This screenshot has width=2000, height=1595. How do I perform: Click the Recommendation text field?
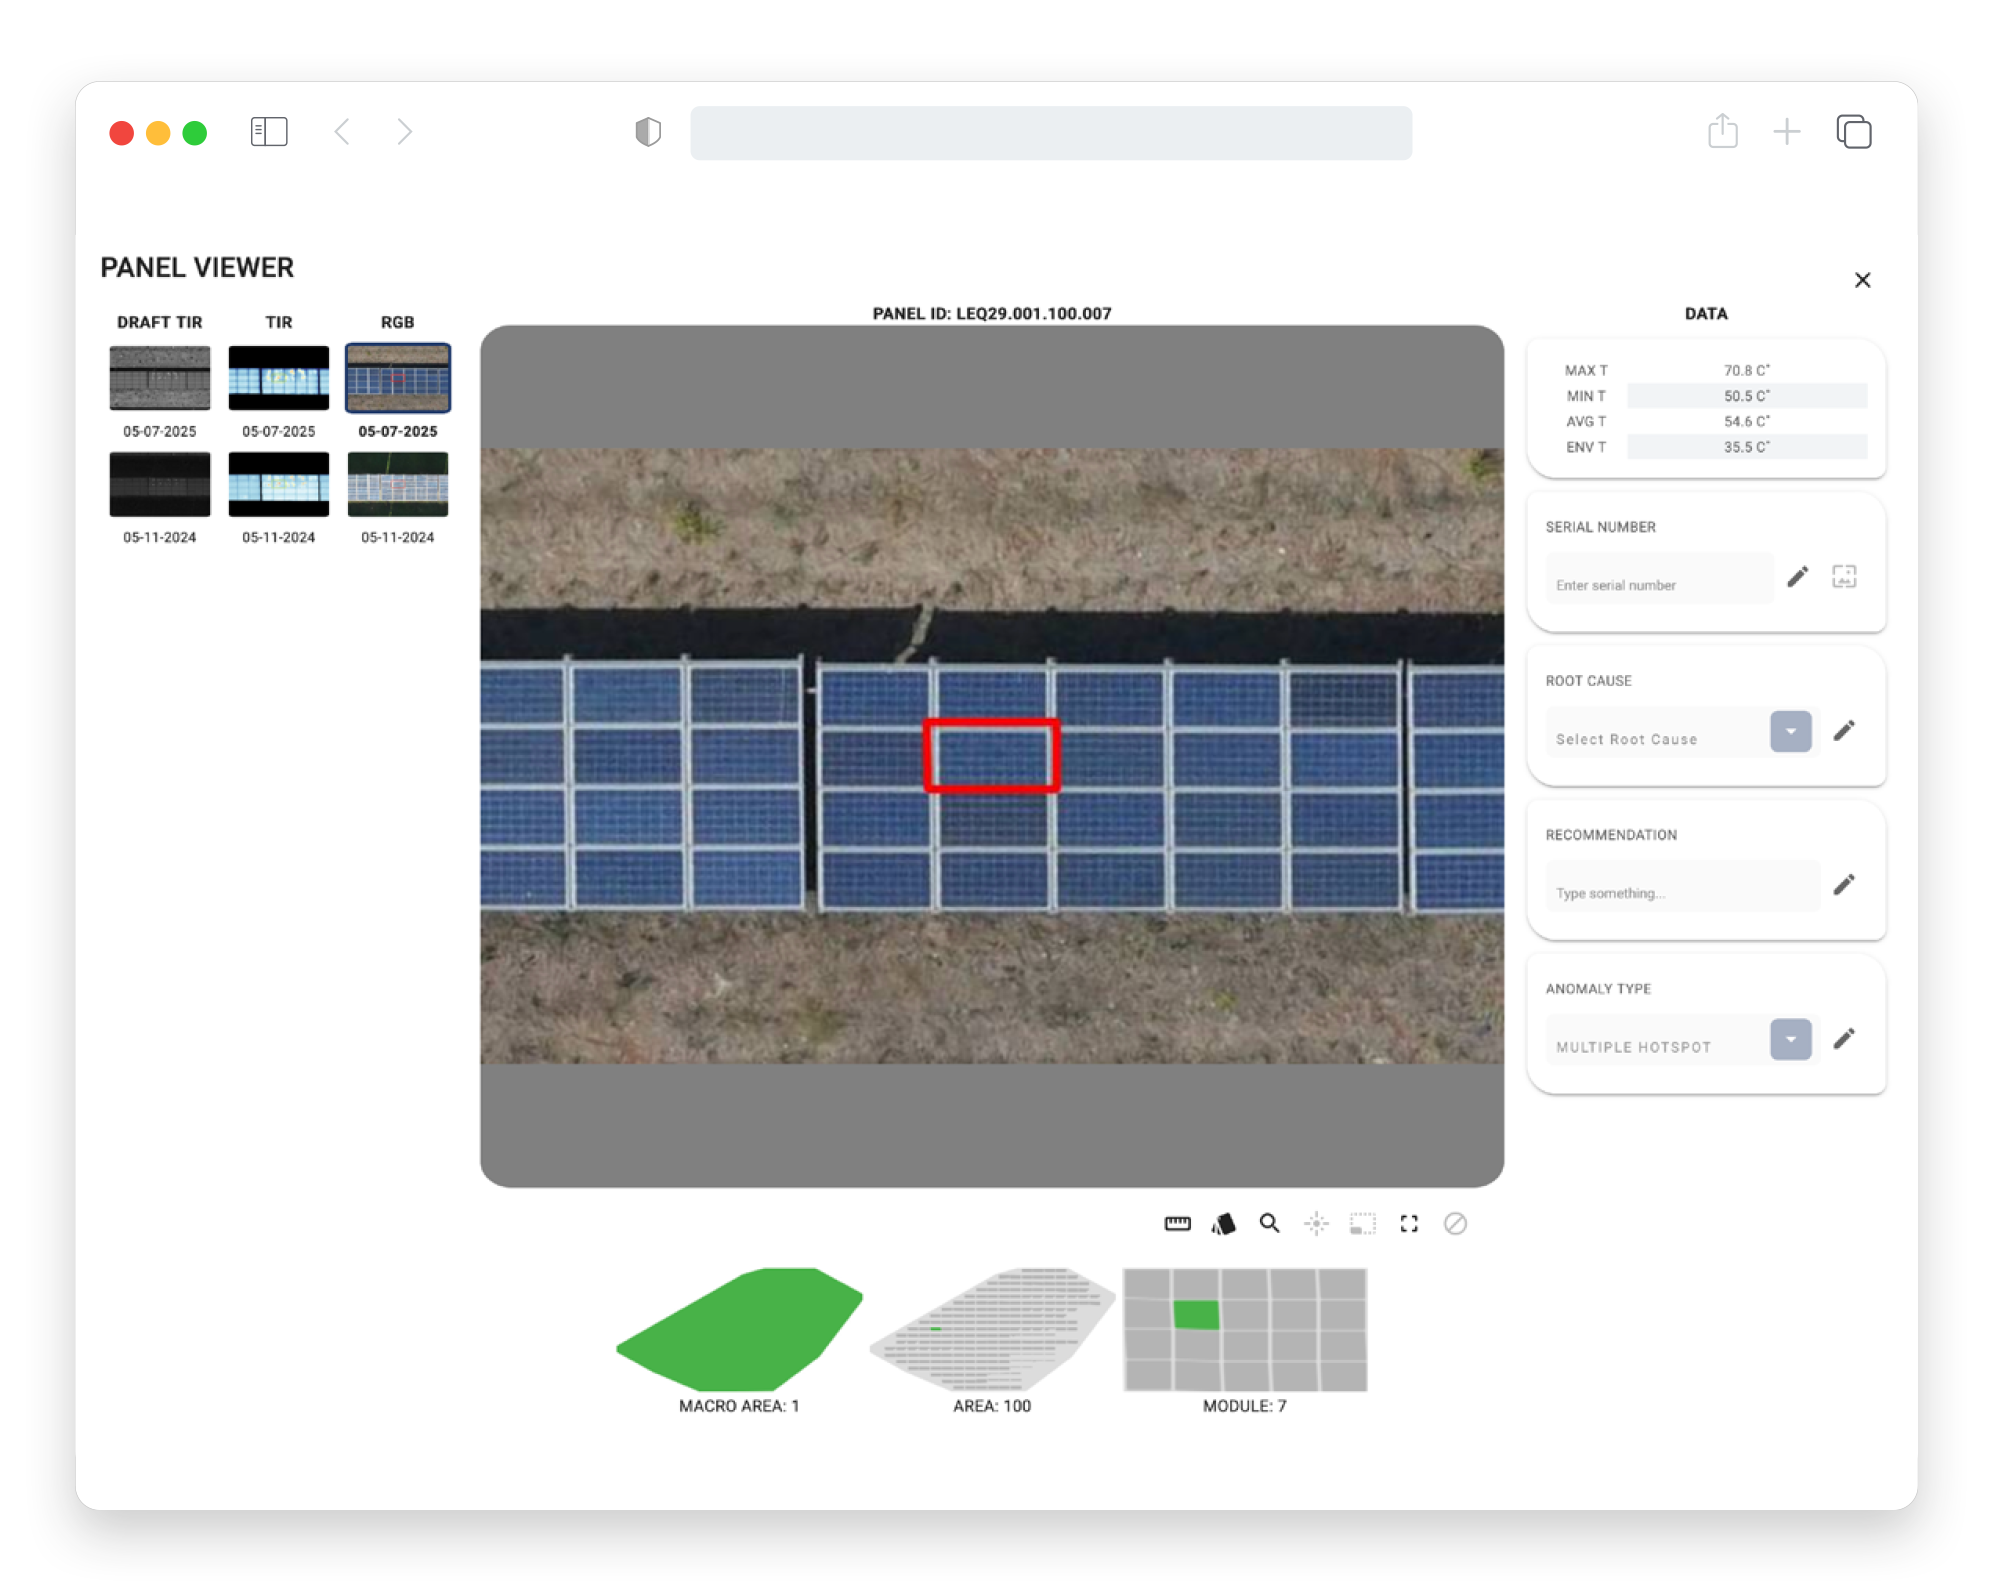coord(1683,887)
